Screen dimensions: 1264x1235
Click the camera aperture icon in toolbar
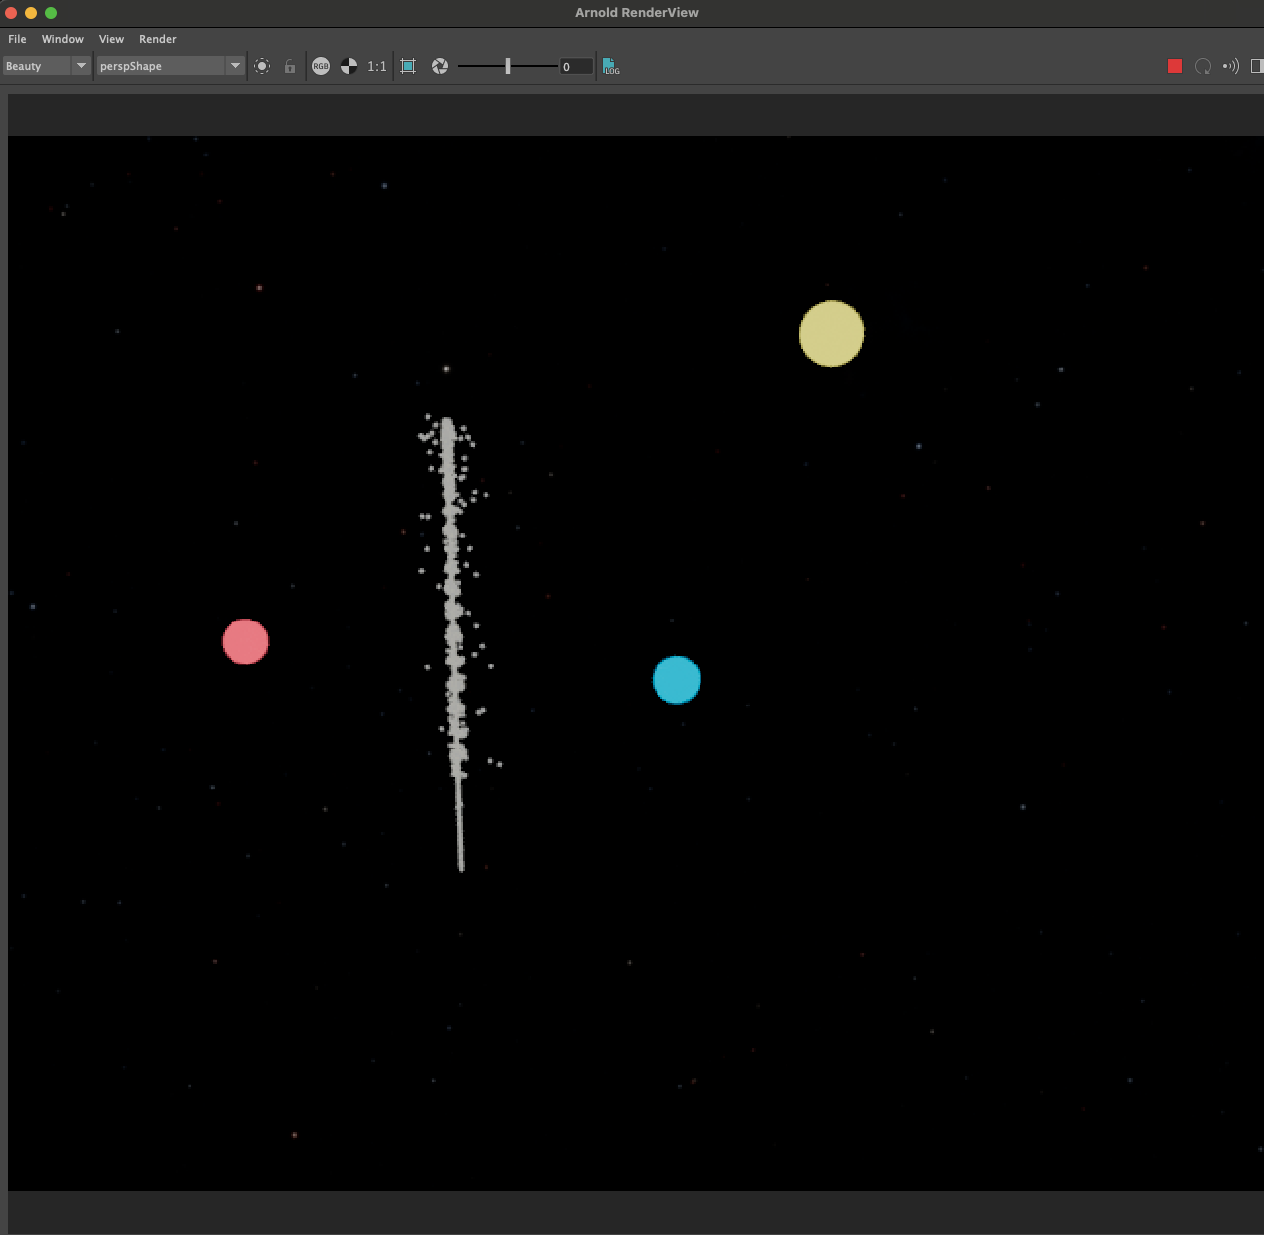[440, 66]
